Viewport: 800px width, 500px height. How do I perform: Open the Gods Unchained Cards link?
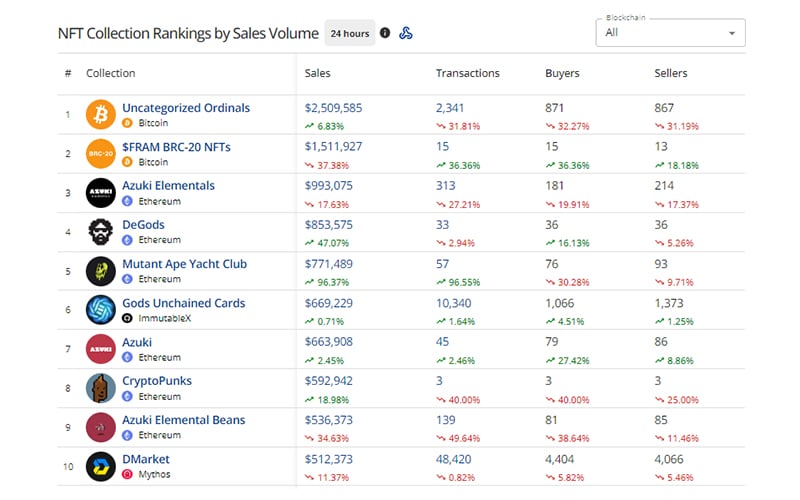(184, 303)
